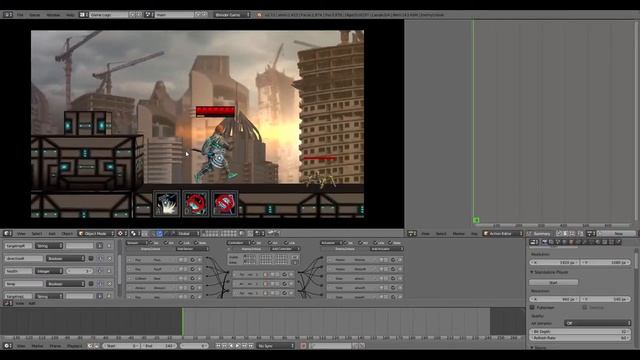This screenshot has width=640, height=360.
Task: Open the Window menu in top bar
Action: 53,15
